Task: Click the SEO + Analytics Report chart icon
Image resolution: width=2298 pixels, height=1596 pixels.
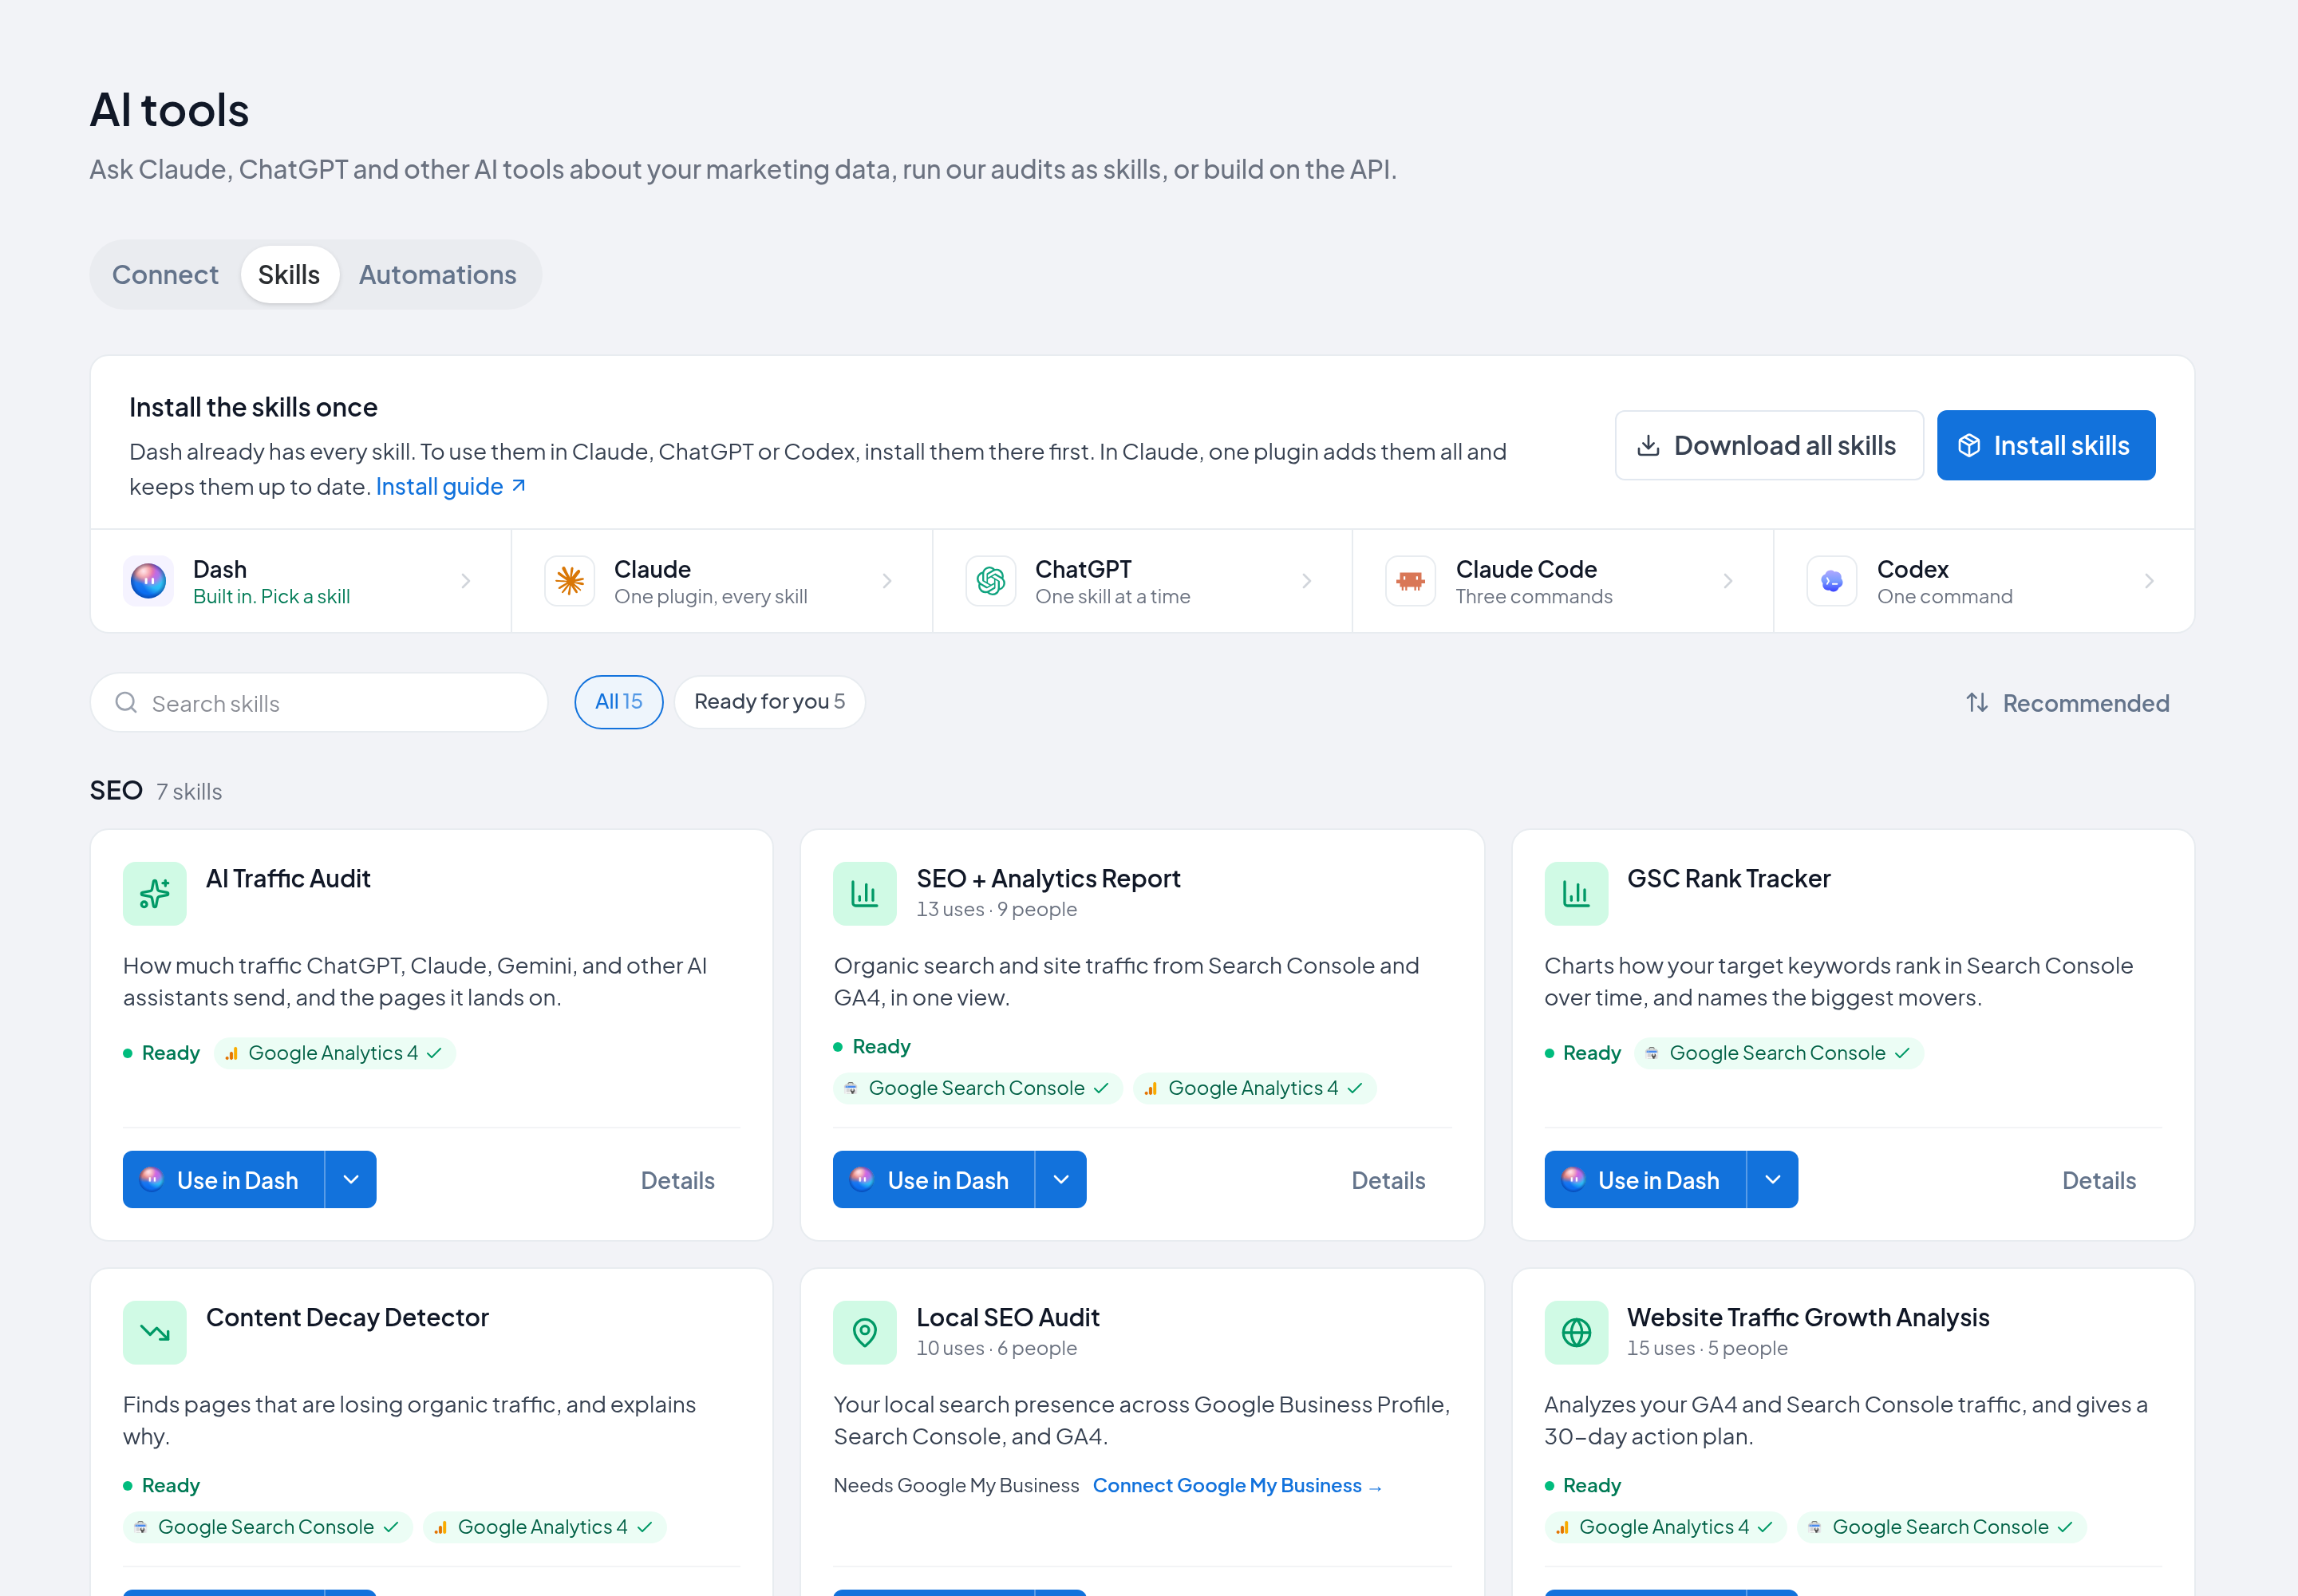Action: pyautogui.click(x=865, y=893)
